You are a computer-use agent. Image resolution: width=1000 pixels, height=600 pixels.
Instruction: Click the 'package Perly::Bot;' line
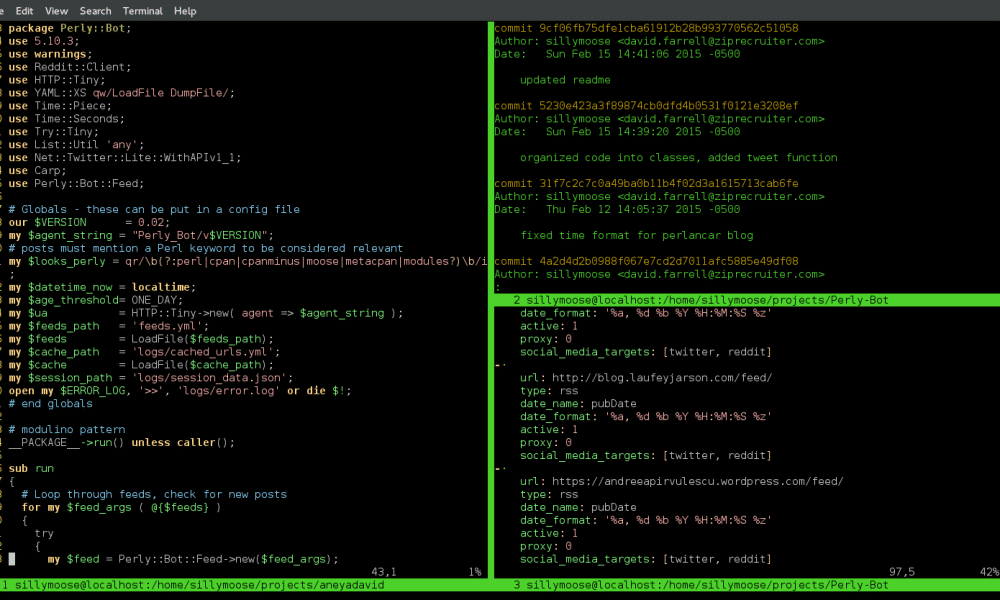(x=70, y=28)
